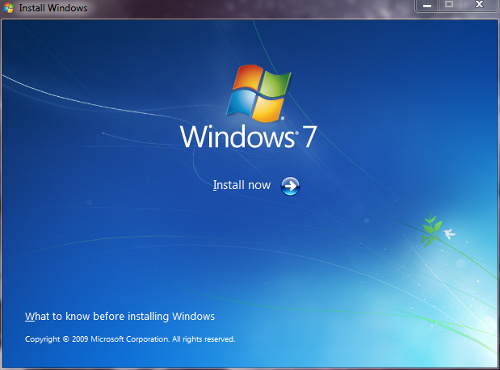The image size is (500, 370).
Task: Select the Install now text link
Action: pos(242,185)
